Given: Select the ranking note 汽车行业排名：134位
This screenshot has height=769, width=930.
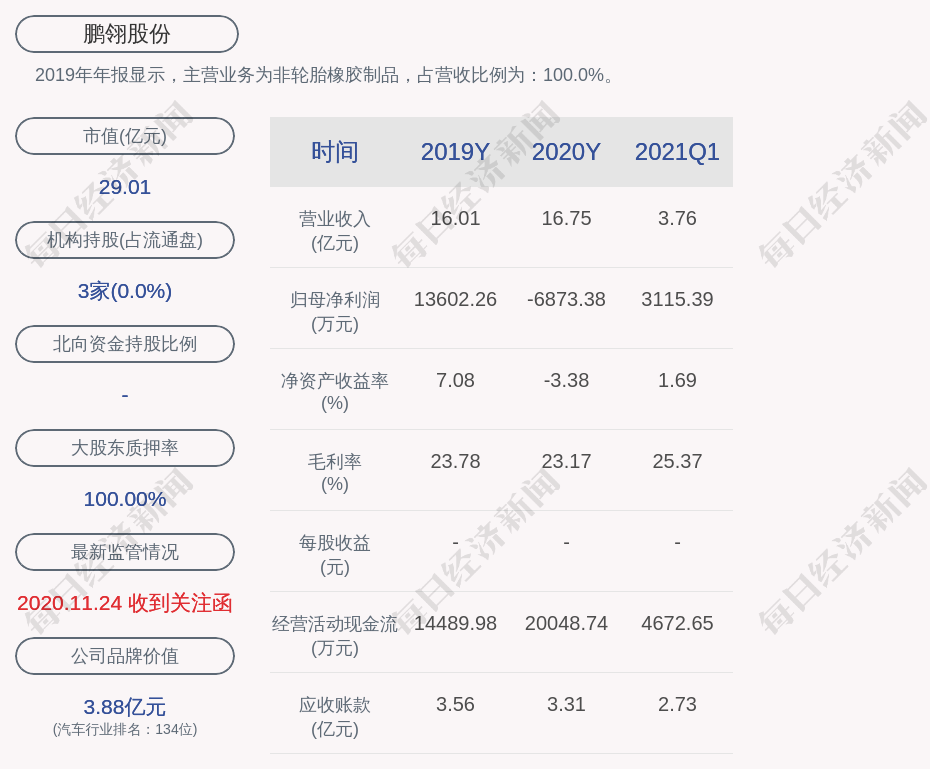Looking at the screenshot, I should click(x=125, y=729).
